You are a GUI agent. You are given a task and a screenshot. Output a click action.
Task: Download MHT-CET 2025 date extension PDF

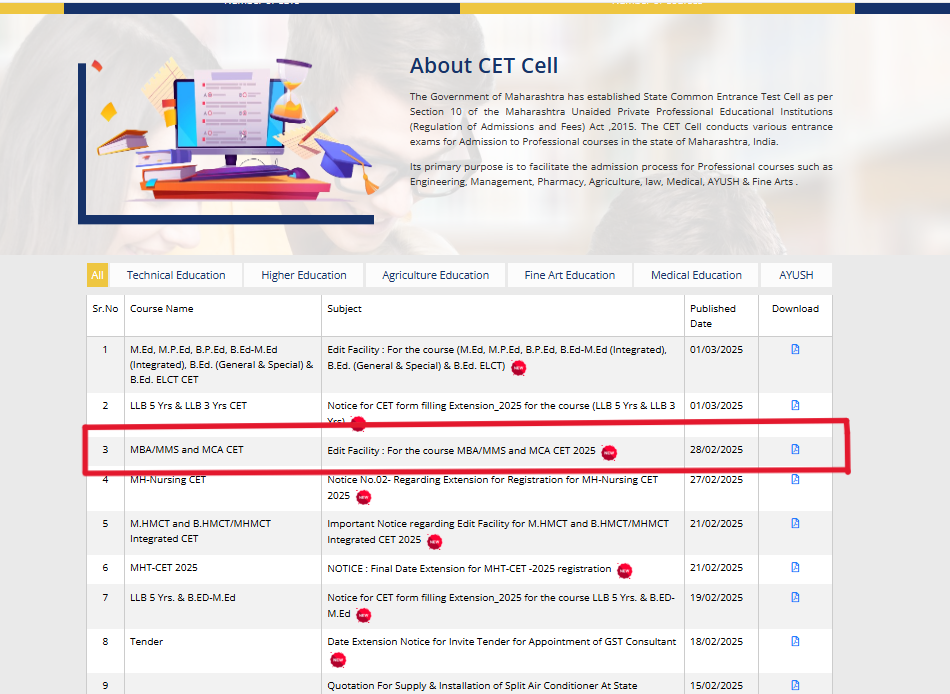(x=795, y=567)
